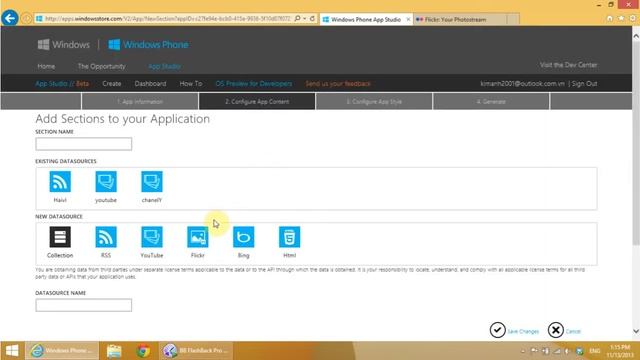640x360 pixels.
Task: Click the Windows Phone logo
Action: click(148, 44)
